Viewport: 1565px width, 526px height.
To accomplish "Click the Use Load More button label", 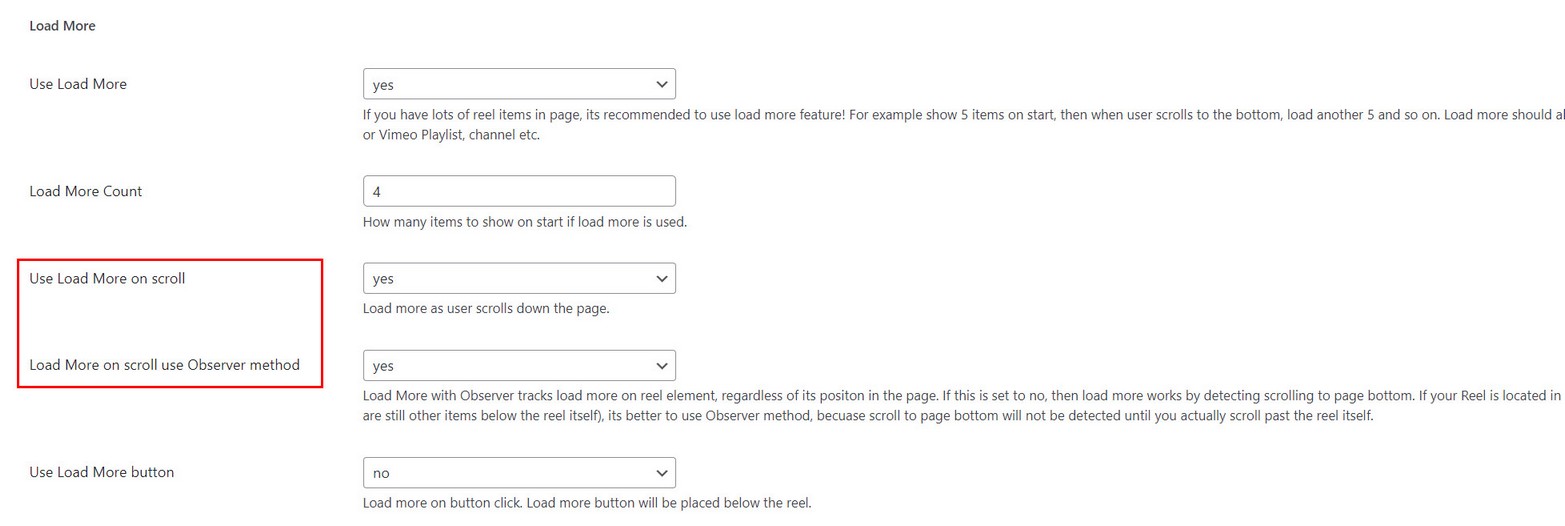I will pos(102,471).
